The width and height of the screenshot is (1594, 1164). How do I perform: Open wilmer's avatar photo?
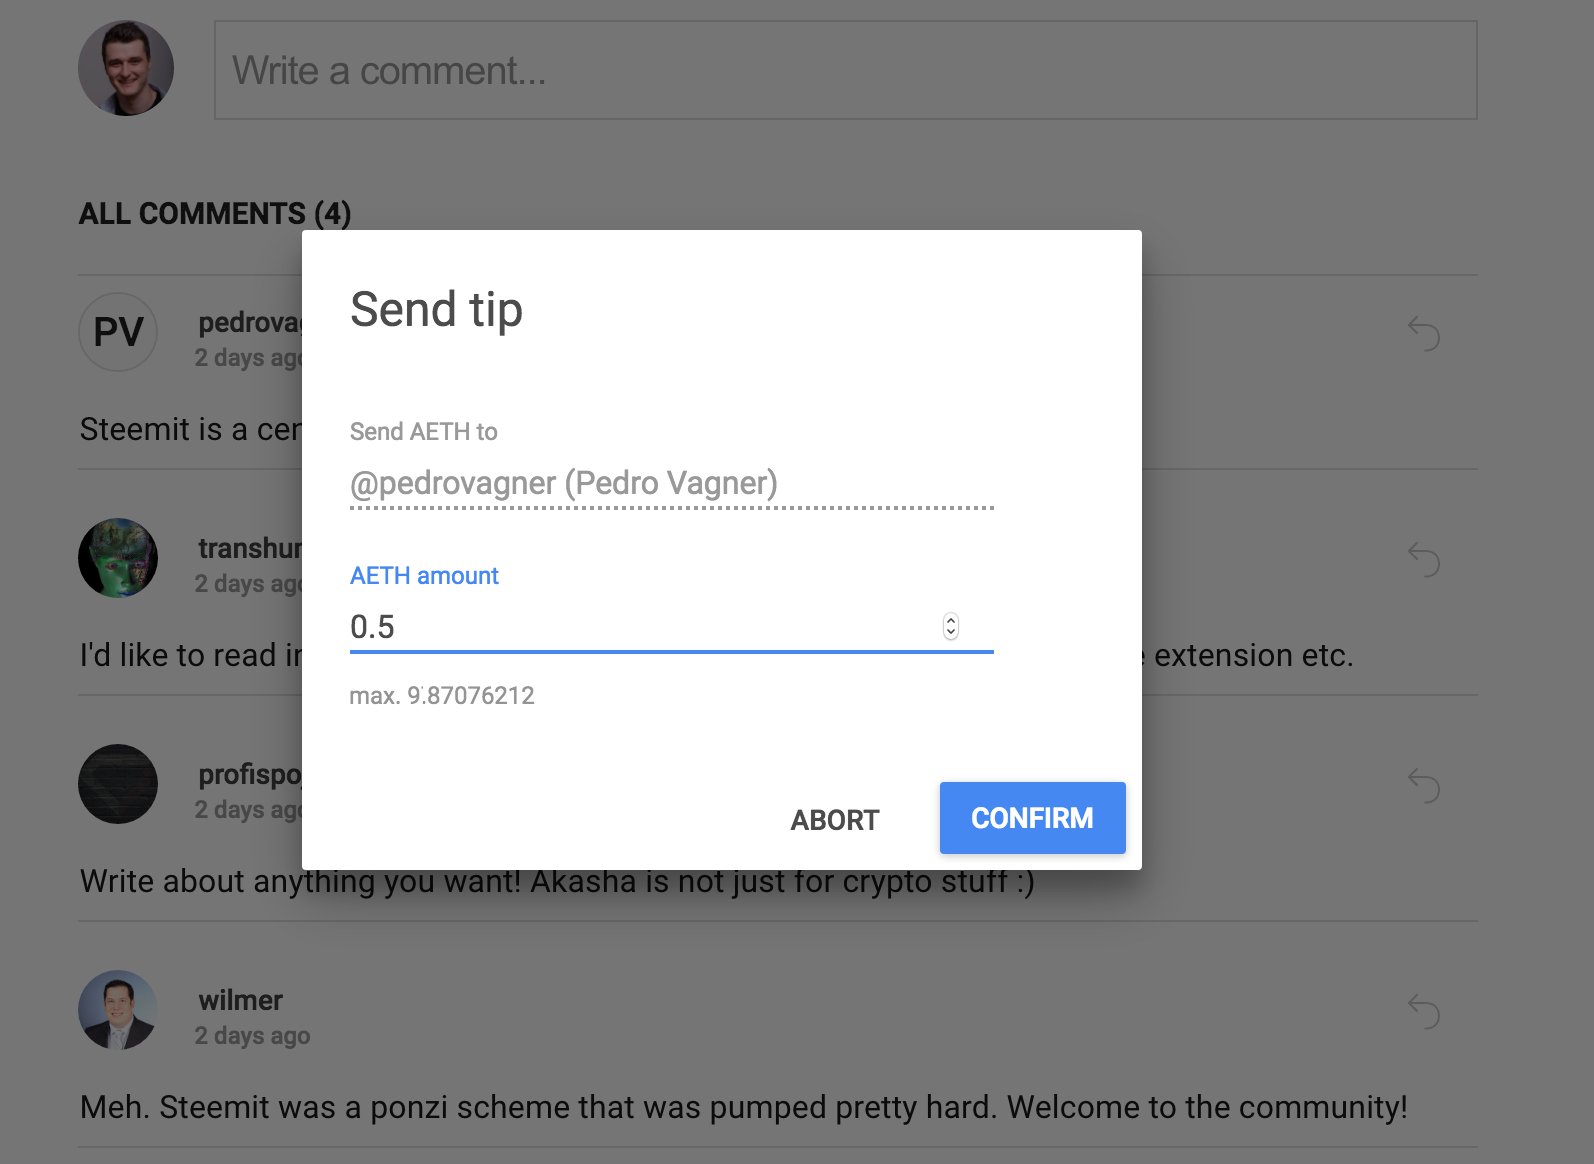tap(118, 1010)
